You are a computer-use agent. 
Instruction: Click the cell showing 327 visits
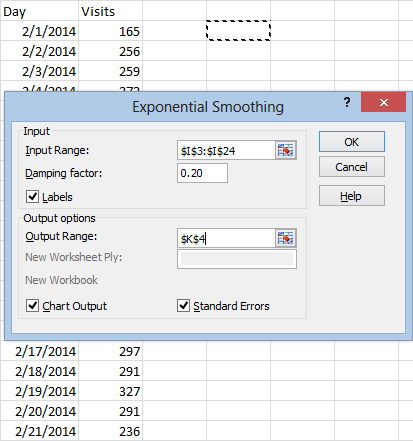(111, 391)
